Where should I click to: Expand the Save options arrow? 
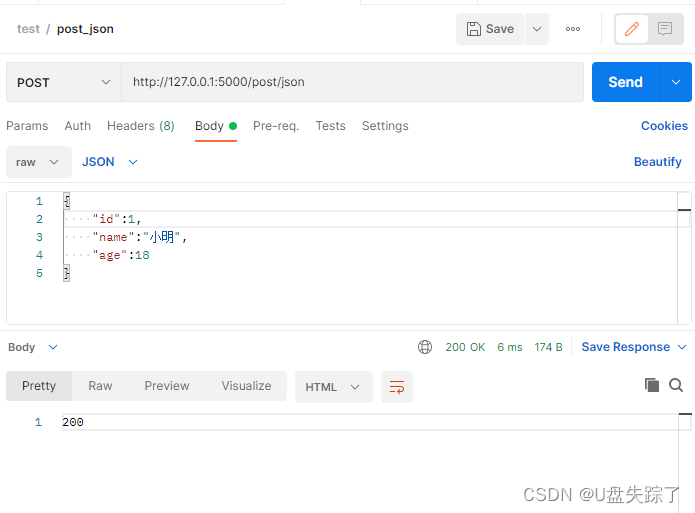pos(537,29)
